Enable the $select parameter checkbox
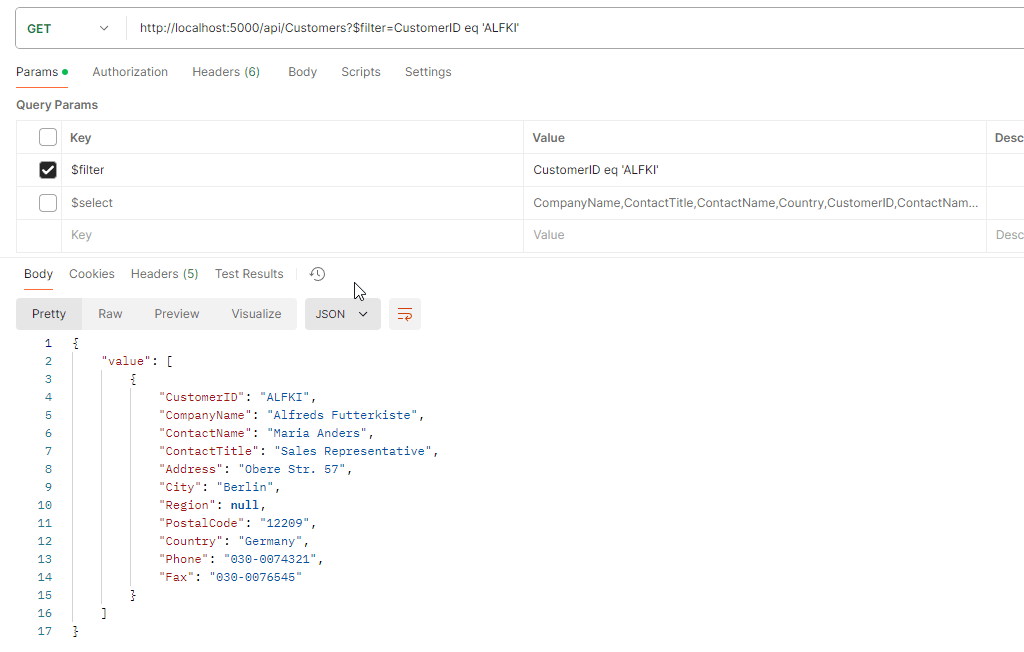1024x652 pixels. (48, 203)
